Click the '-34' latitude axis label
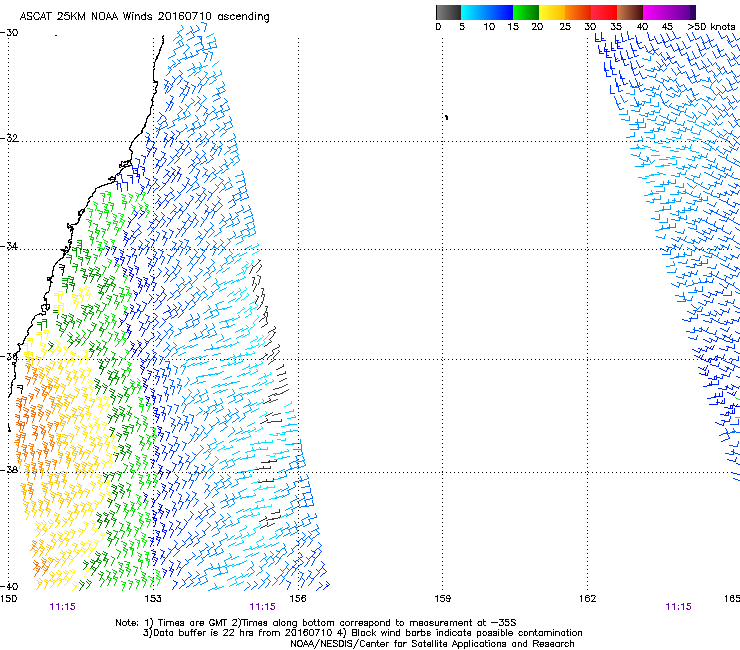Viewport: 740px width, 650px height. 9,246
